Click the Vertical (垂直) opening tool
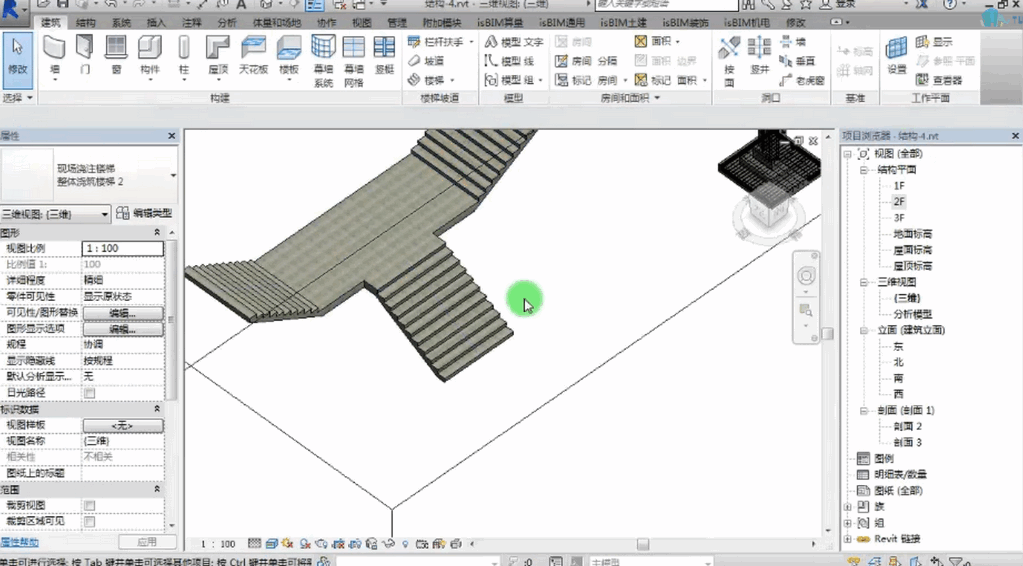Viewport: 1023px width, 566px height. click(x=797, y=61)
